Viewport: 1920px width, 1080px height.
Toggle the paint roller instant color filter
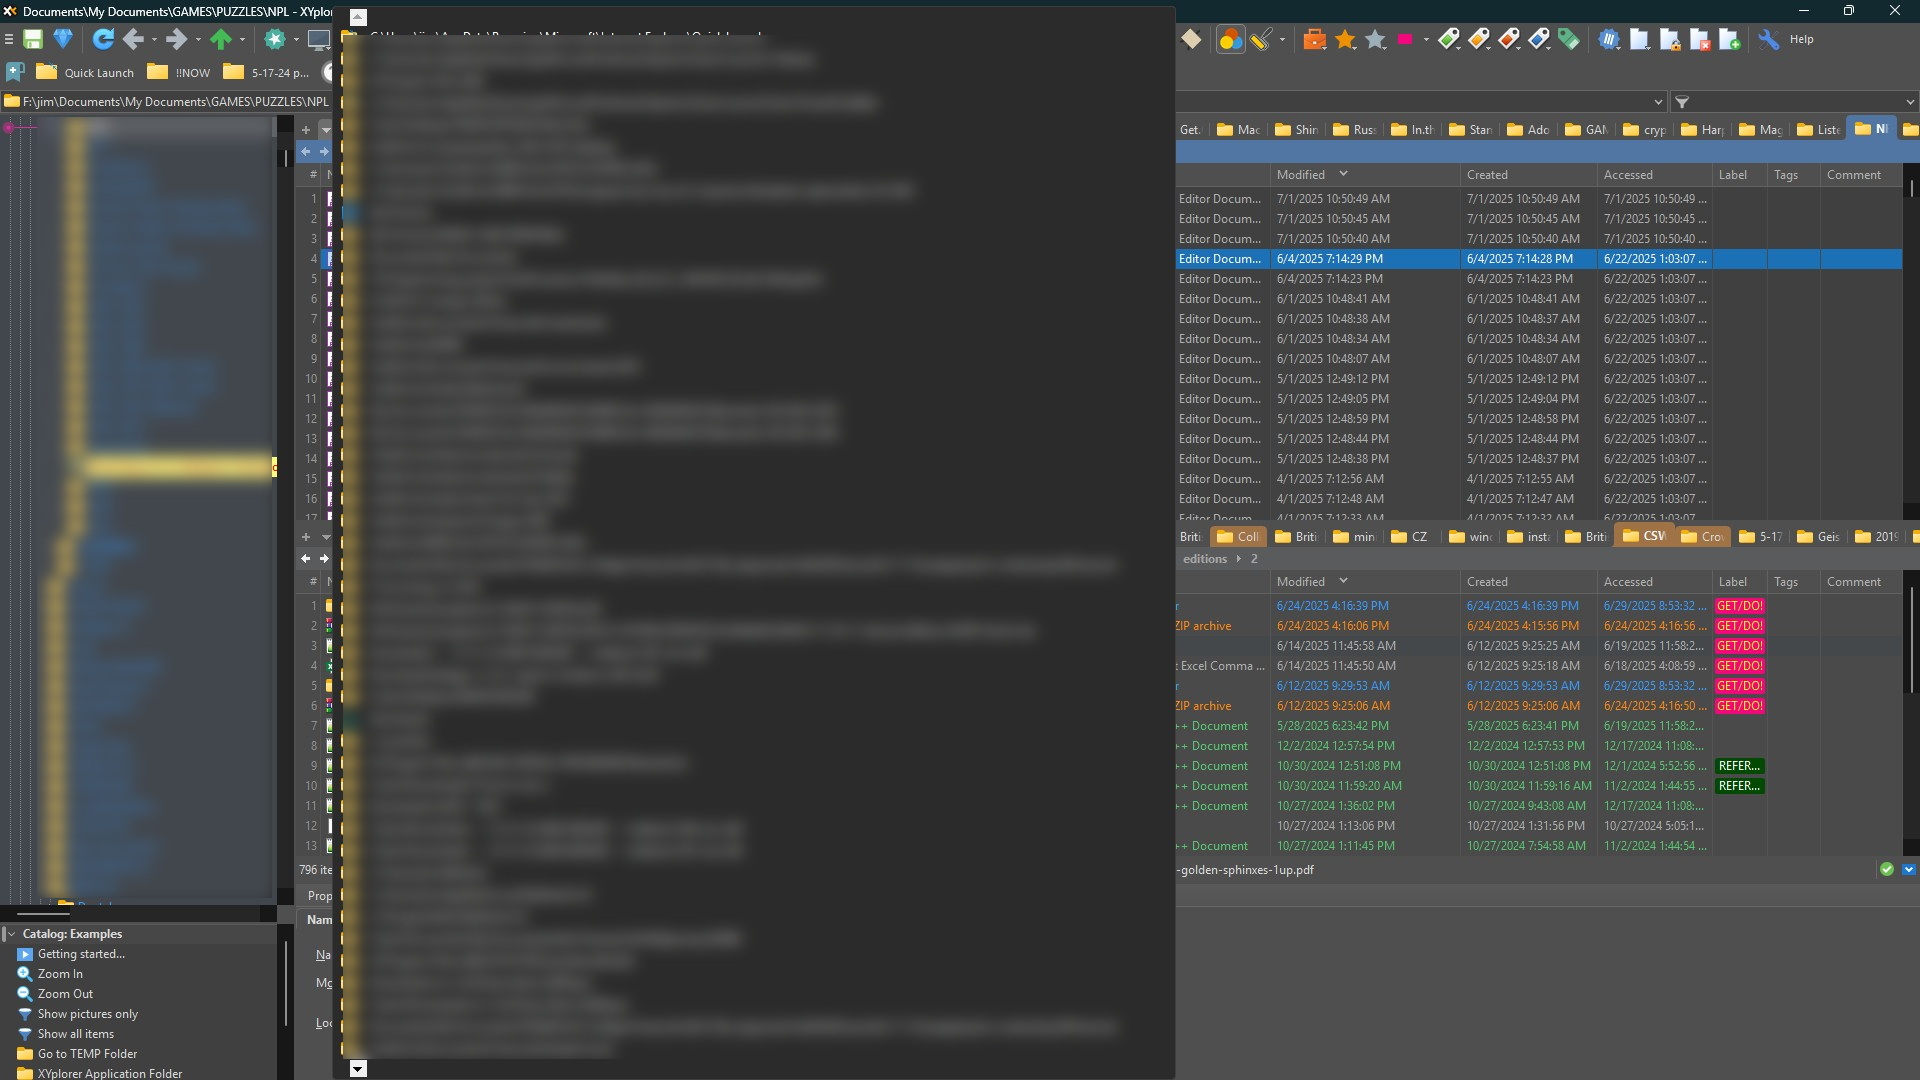coord(1260,39)
